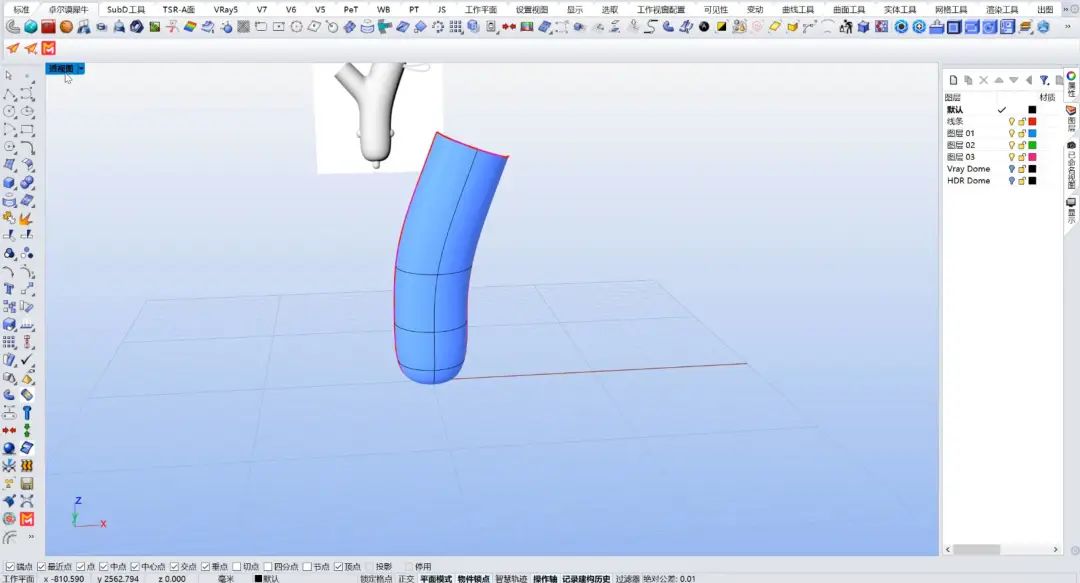Open the 透视图 viewport dropdown menu

coord(81,69)
